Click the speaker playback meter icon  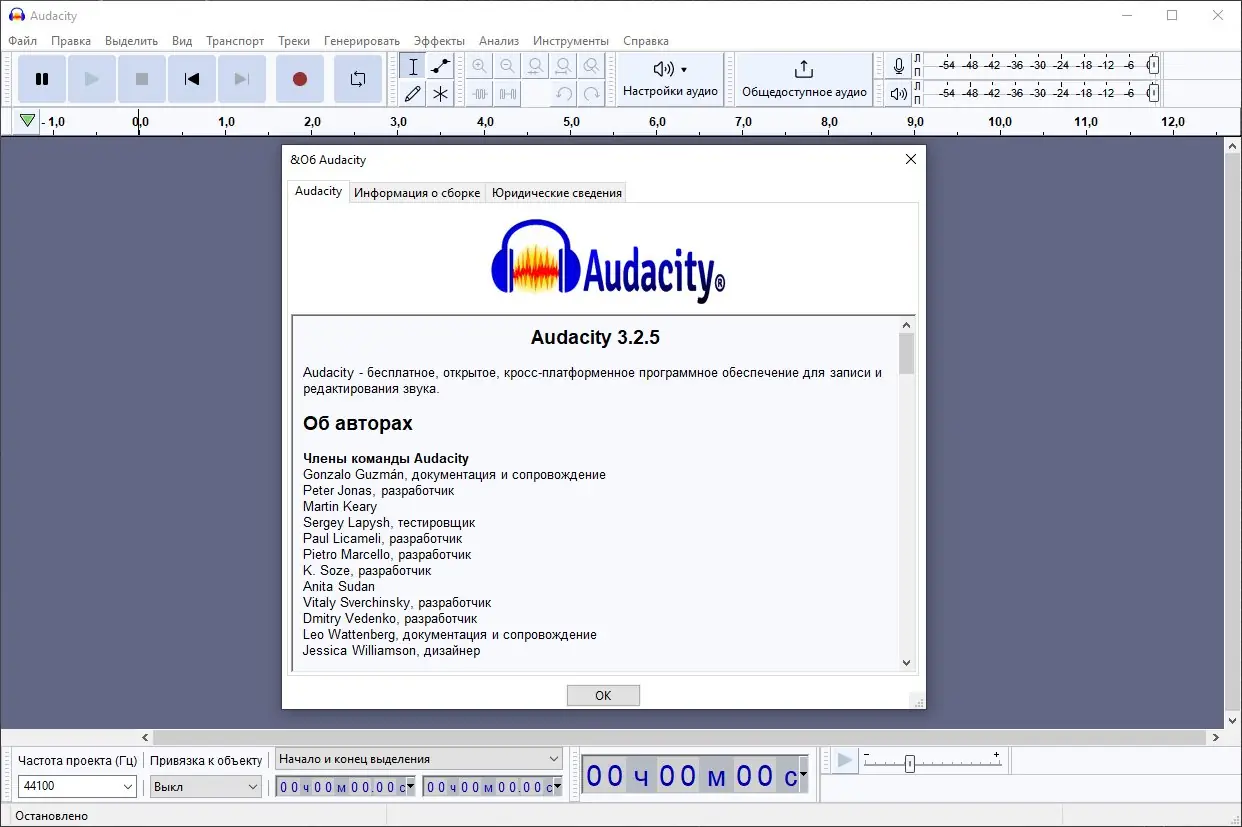point(899,94)
